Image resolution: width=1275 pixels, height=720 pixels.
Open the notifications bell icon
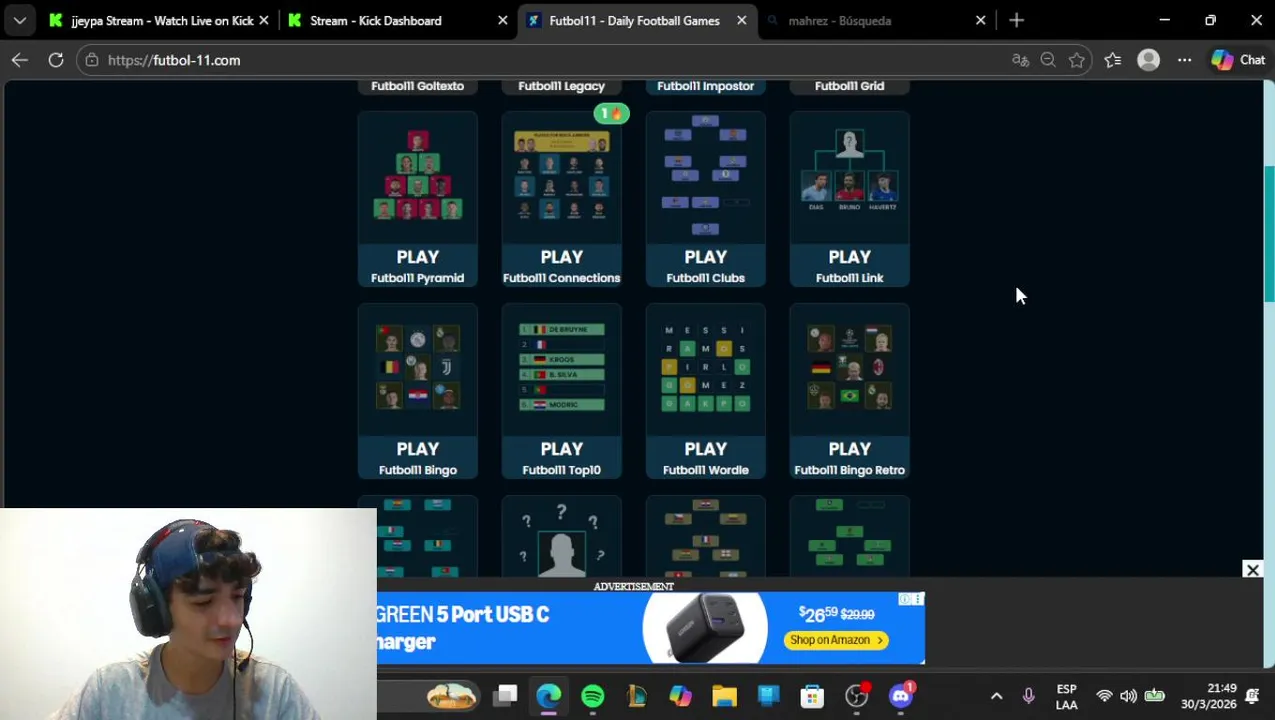[1252, 697]
